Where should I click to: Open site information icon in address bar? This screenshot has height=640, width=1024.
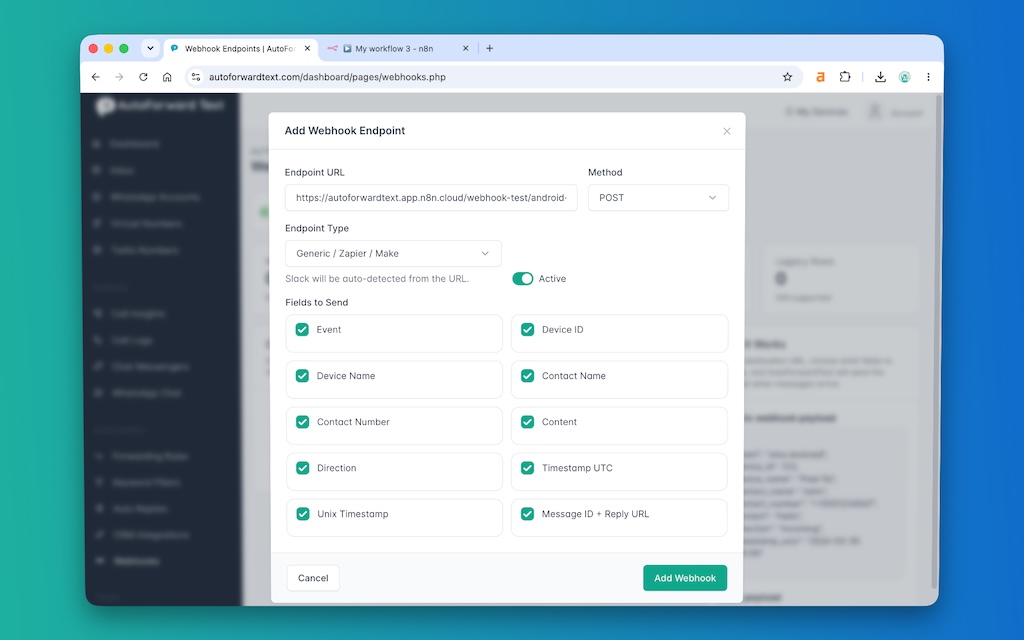click(x=195, y=77)
